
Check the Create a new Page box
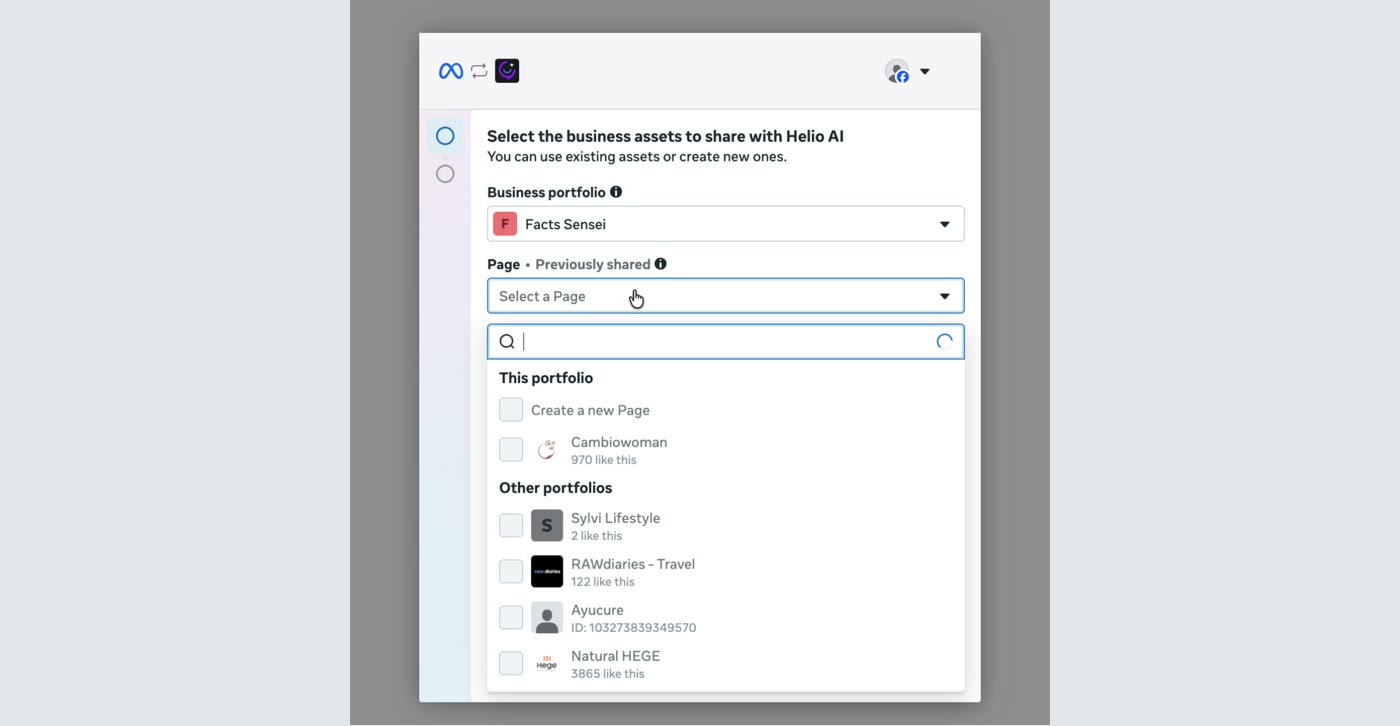click(511, 410)
